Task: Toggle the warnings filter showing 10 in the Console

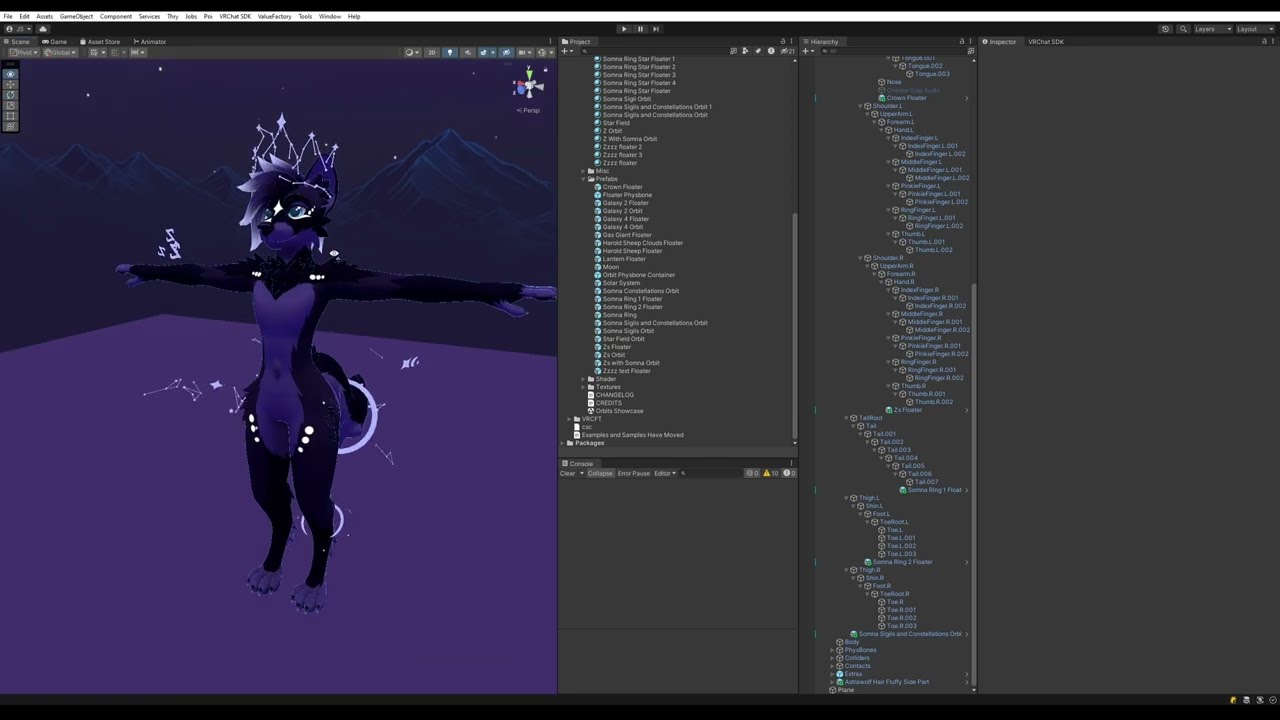Action: 771,473
